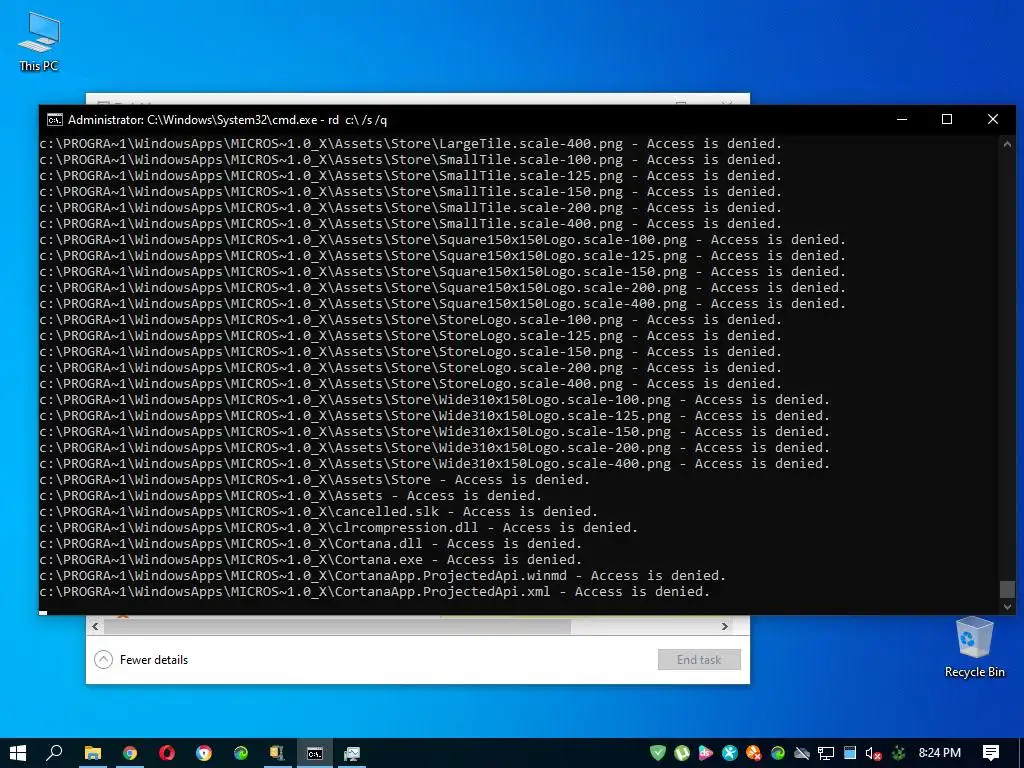Click Task Manager horizontal scrollbar right arrow

tap(724, 626)
